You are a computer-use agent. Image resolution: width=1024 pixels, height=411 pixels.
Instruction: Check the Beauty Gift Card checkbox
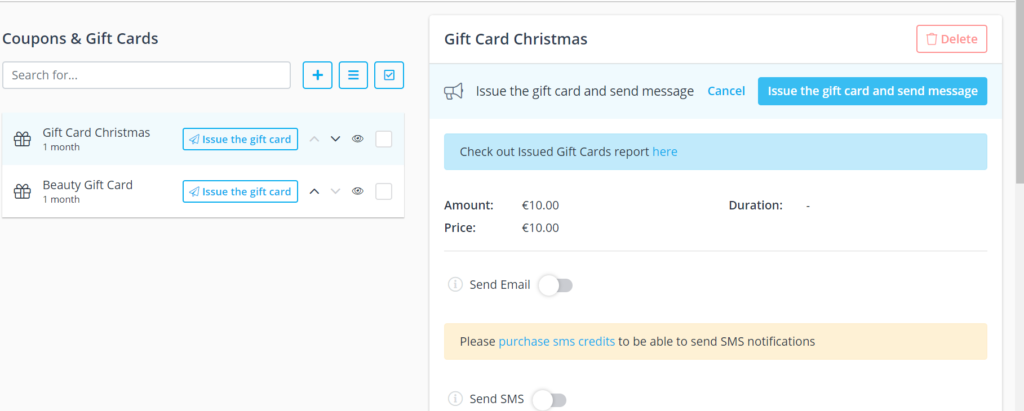pyautogui.click(x=384, y=191)
